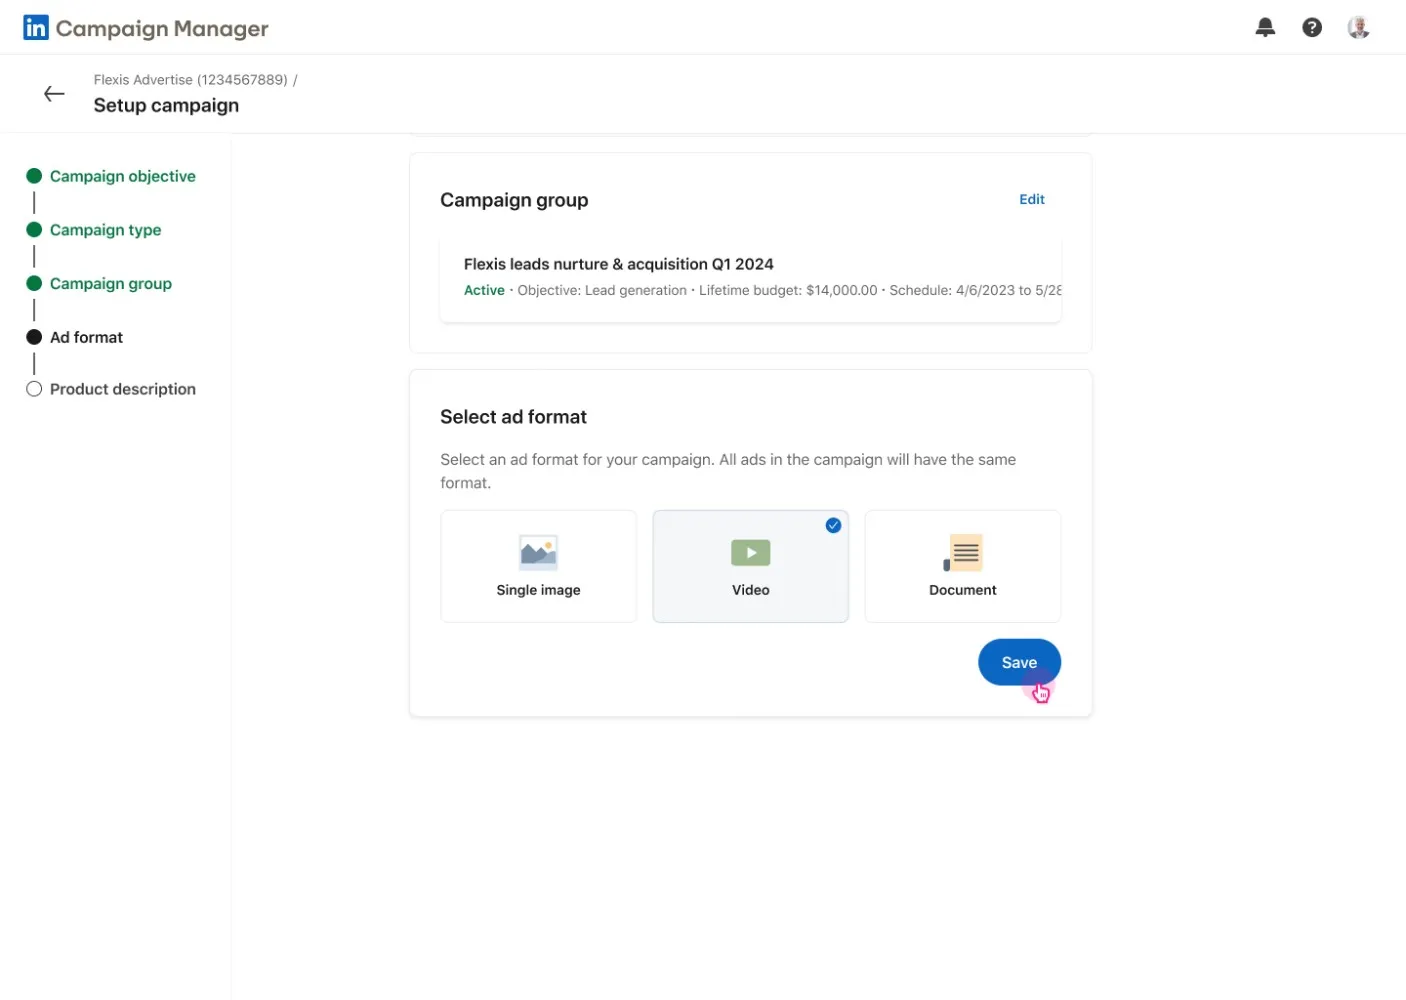The width and height of the screenshot is (1406, 1000).
Task: Open the notifications bell
Action: point(1265,28)
